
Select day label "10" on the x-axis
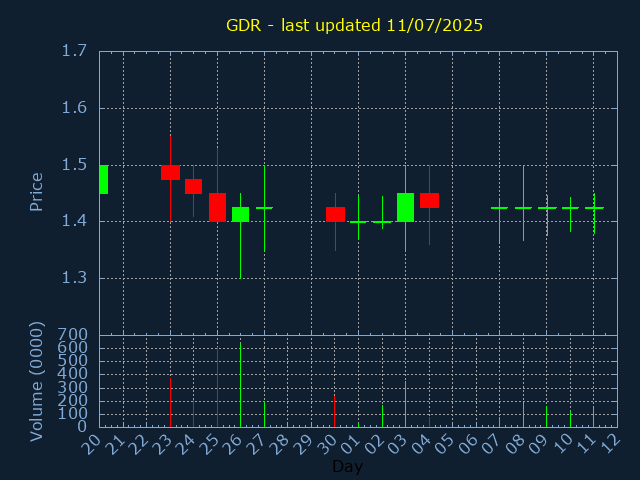point(562,444)
